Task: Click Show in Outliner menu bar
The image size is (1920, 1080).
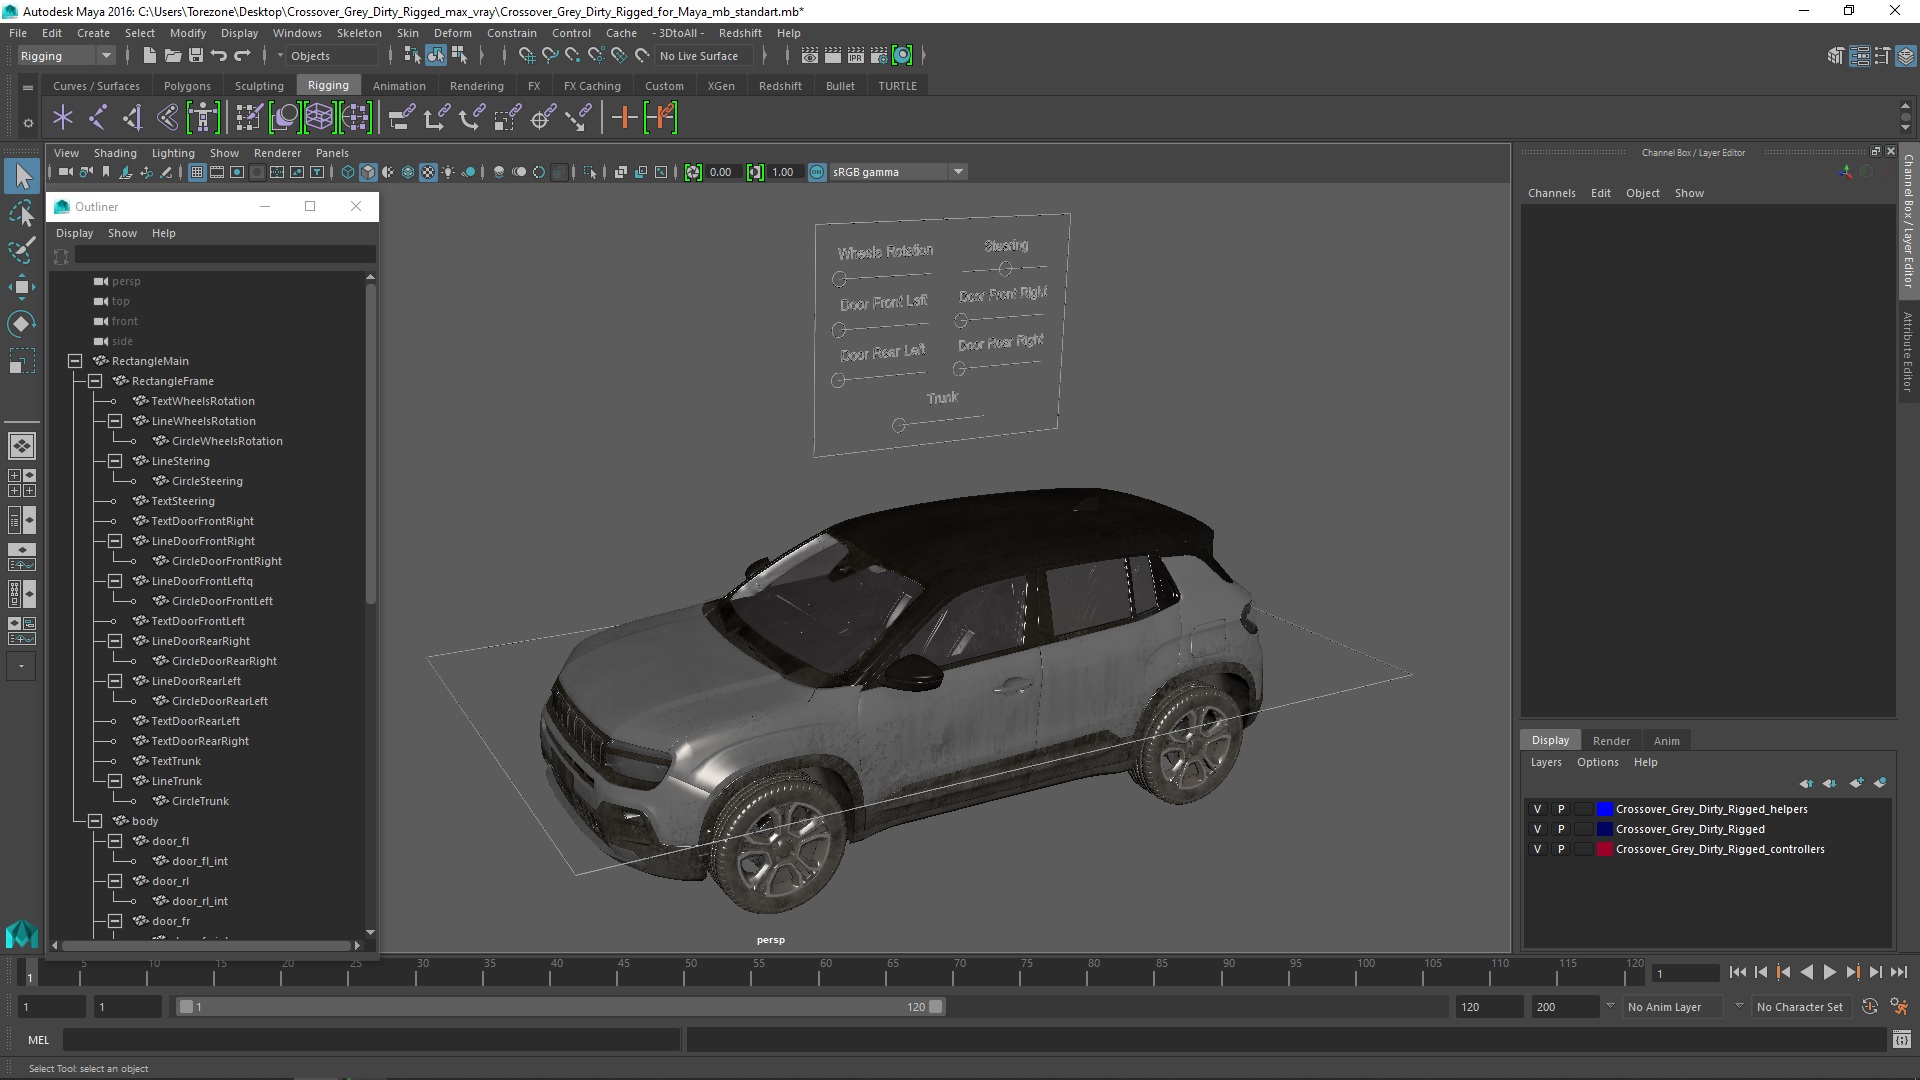Action: coord(122,233)
